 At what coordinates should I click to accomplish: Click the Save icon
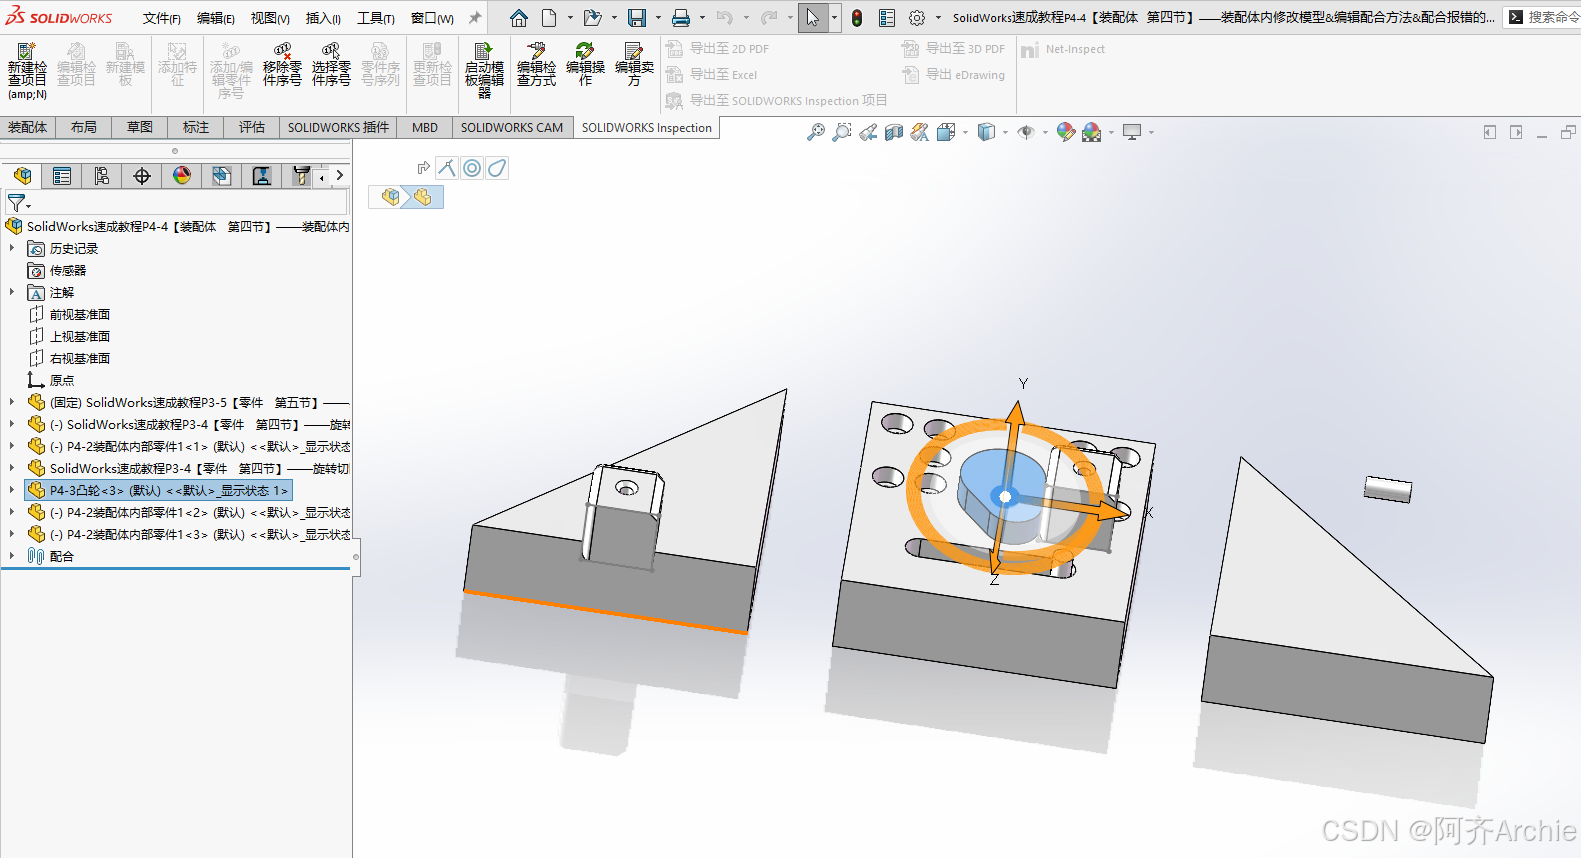636,18
